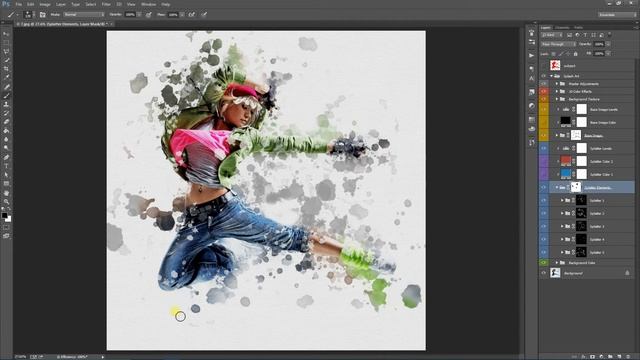This screenshot has width=640, height=360.
Task: Hide the Splatter Levels layer
Action: point(544,148)
